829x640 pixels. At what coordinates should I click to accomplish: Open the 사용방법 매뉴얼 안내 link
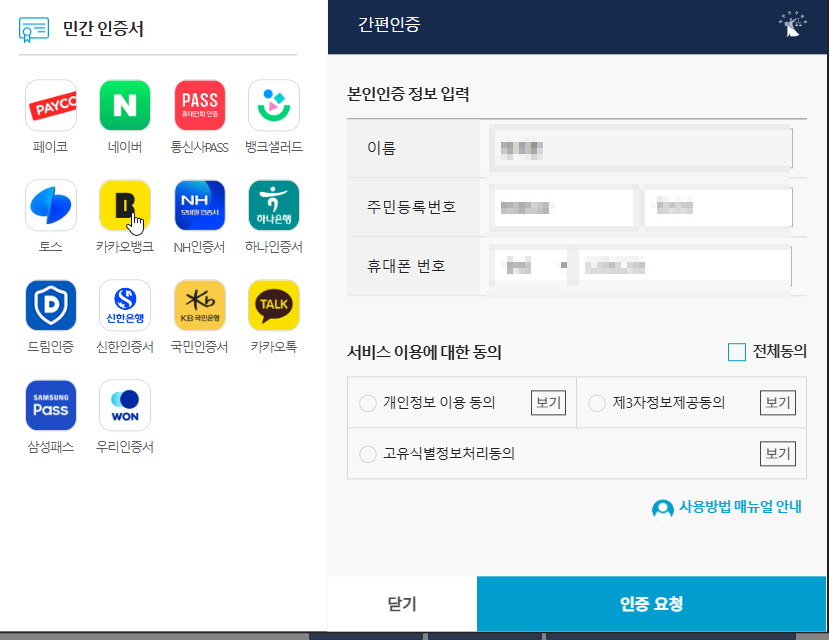click(x=740, y=507)
